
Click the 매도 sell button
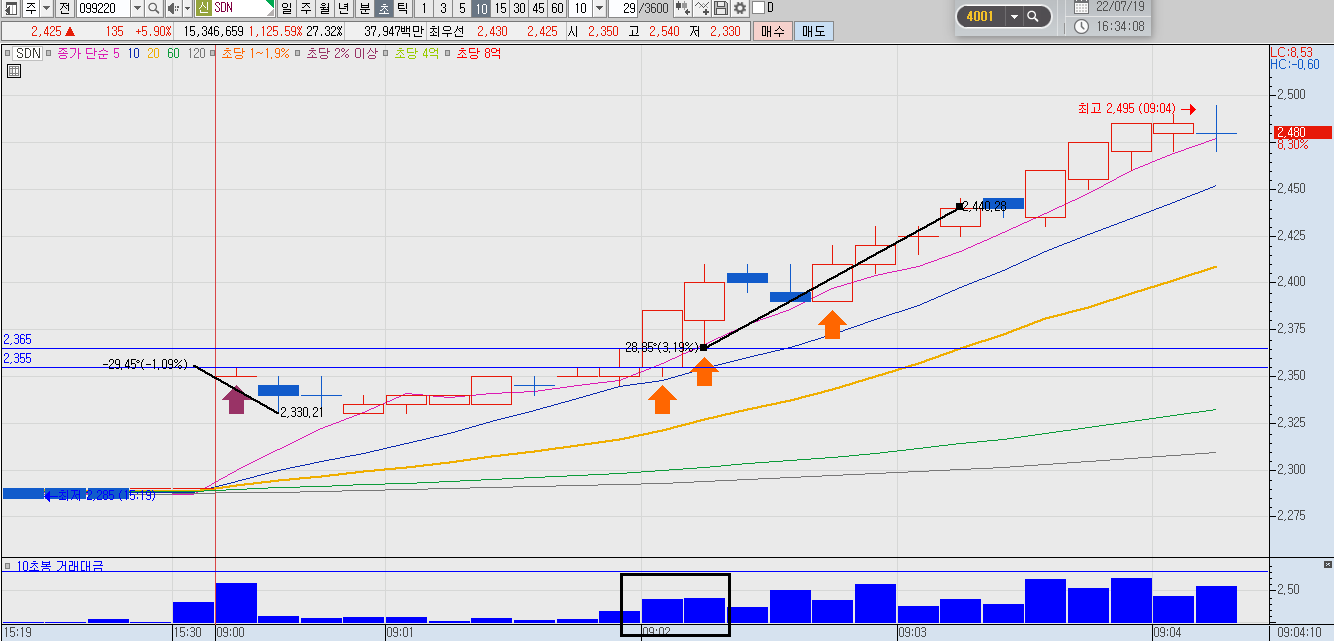[813, 31]
